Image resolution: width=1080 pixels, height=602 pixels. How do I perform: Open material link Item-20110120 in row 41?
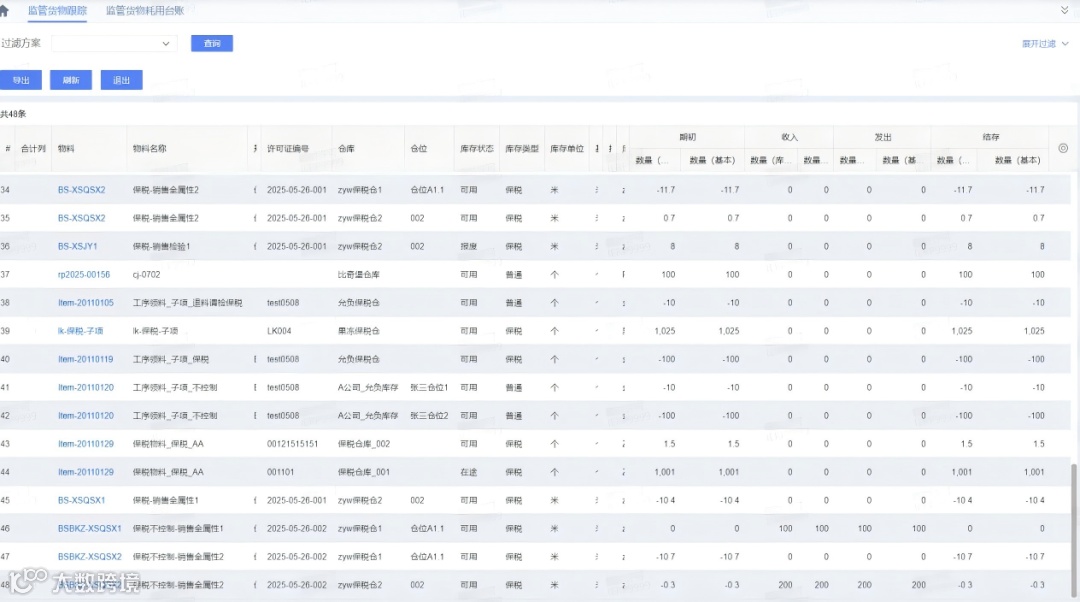85,387
